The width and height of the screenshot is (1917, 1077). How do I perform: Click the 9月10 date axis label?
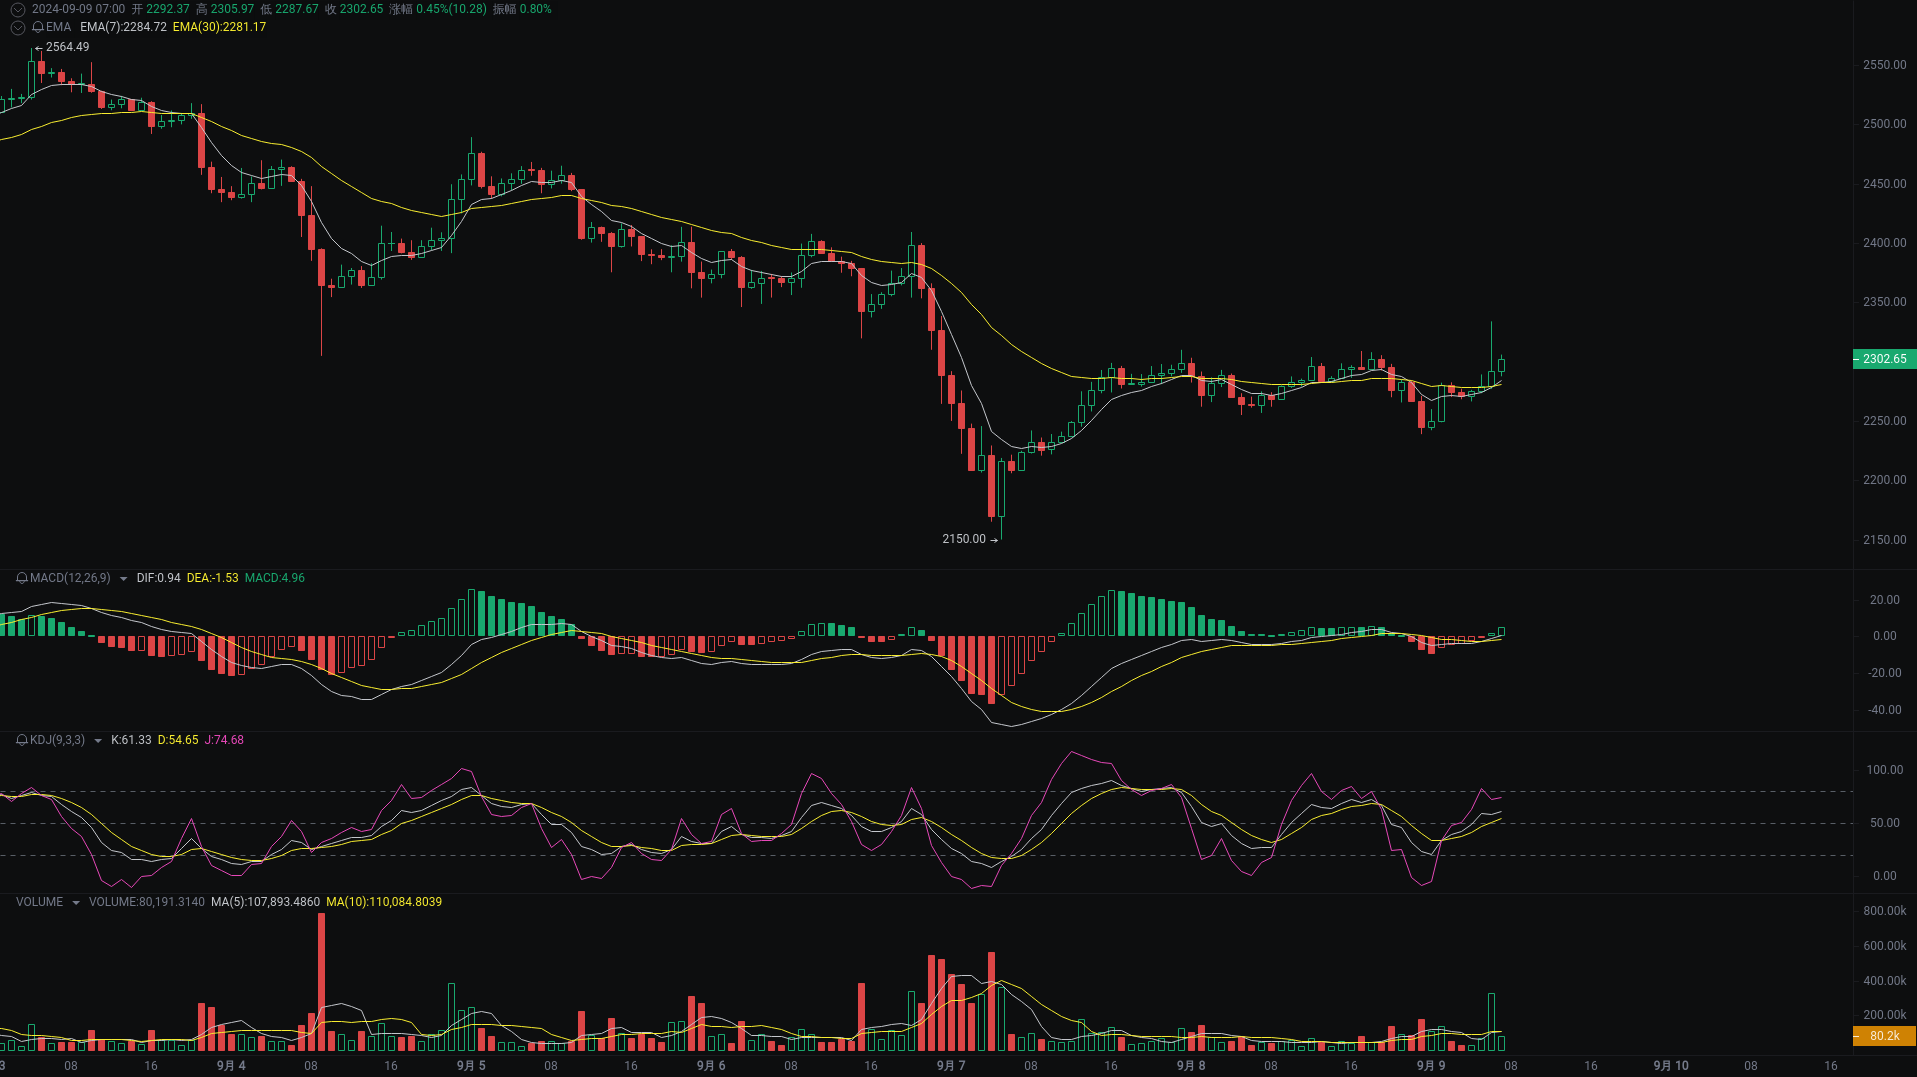coord(1671,1065)
